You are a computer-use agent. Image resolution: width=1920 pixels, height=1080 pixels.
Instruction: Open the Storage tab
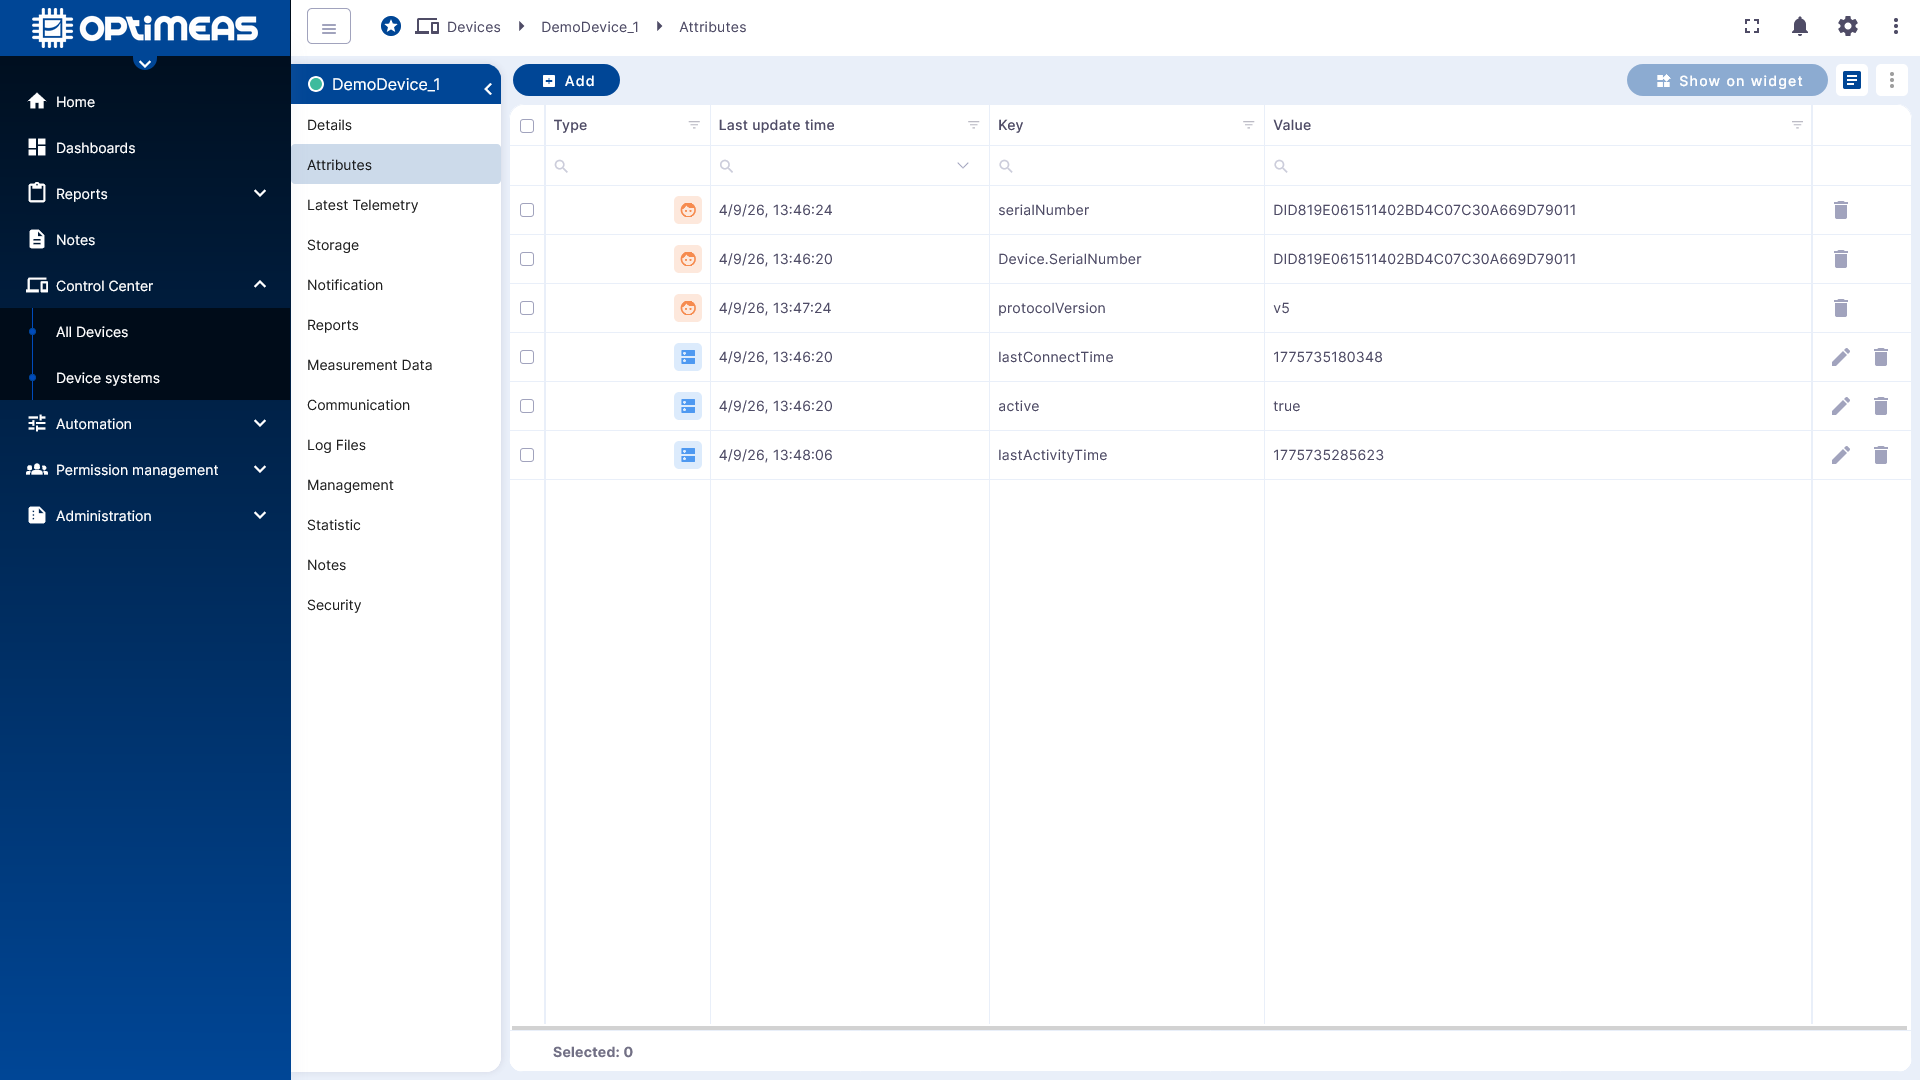coord(396,245)
